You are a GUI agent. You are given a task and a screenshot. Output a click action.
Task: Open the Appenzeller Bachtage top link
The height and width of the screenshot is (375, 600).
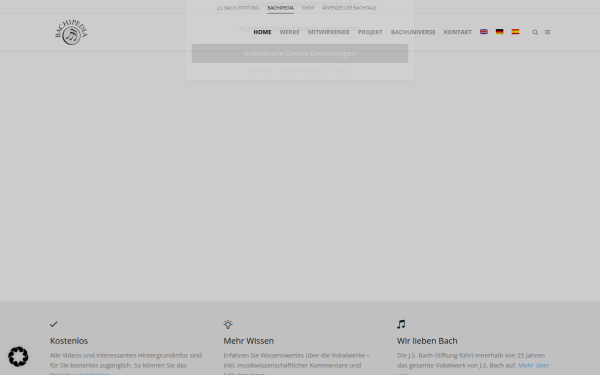[x=349, y=8]
